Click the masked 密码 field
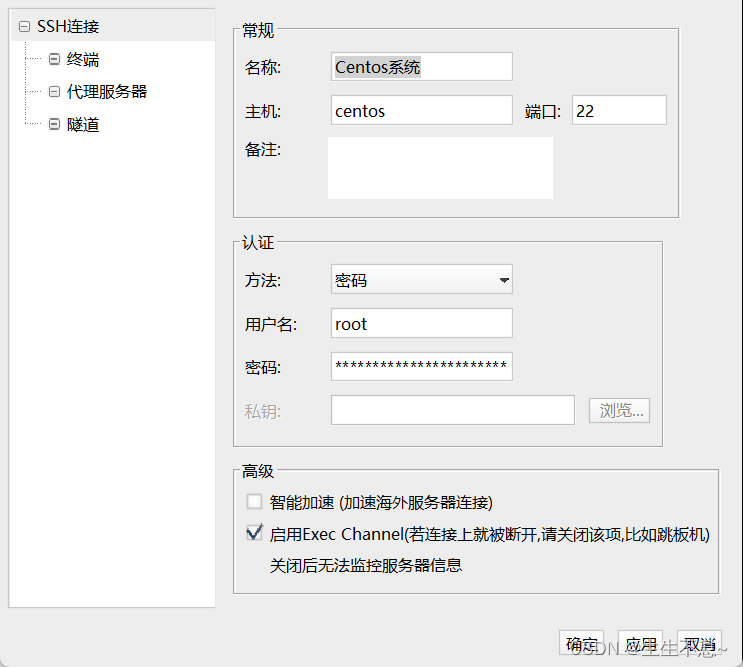The height and width of the screenshot is (667, 743). (x=422, y=366)
